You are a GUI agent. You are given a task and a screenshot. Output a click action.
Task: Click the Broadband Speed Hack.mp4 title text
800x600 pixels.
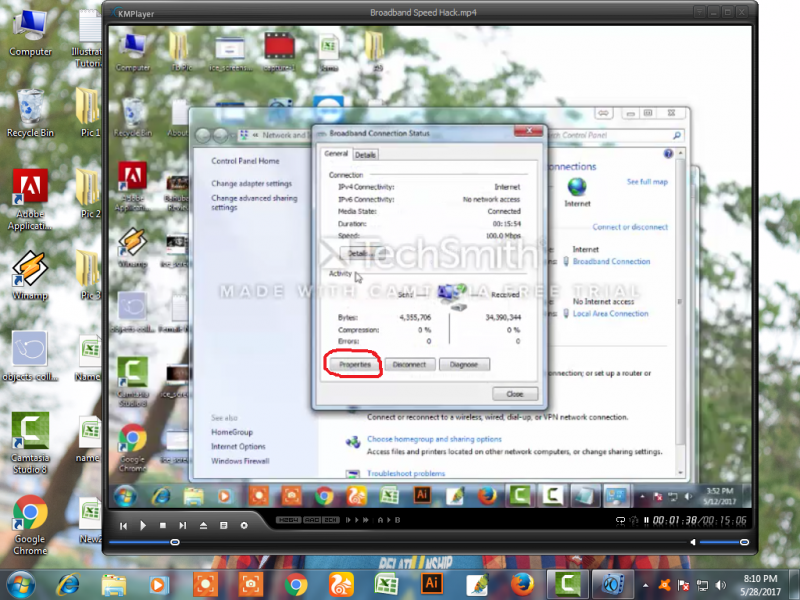tap(423, 12)
